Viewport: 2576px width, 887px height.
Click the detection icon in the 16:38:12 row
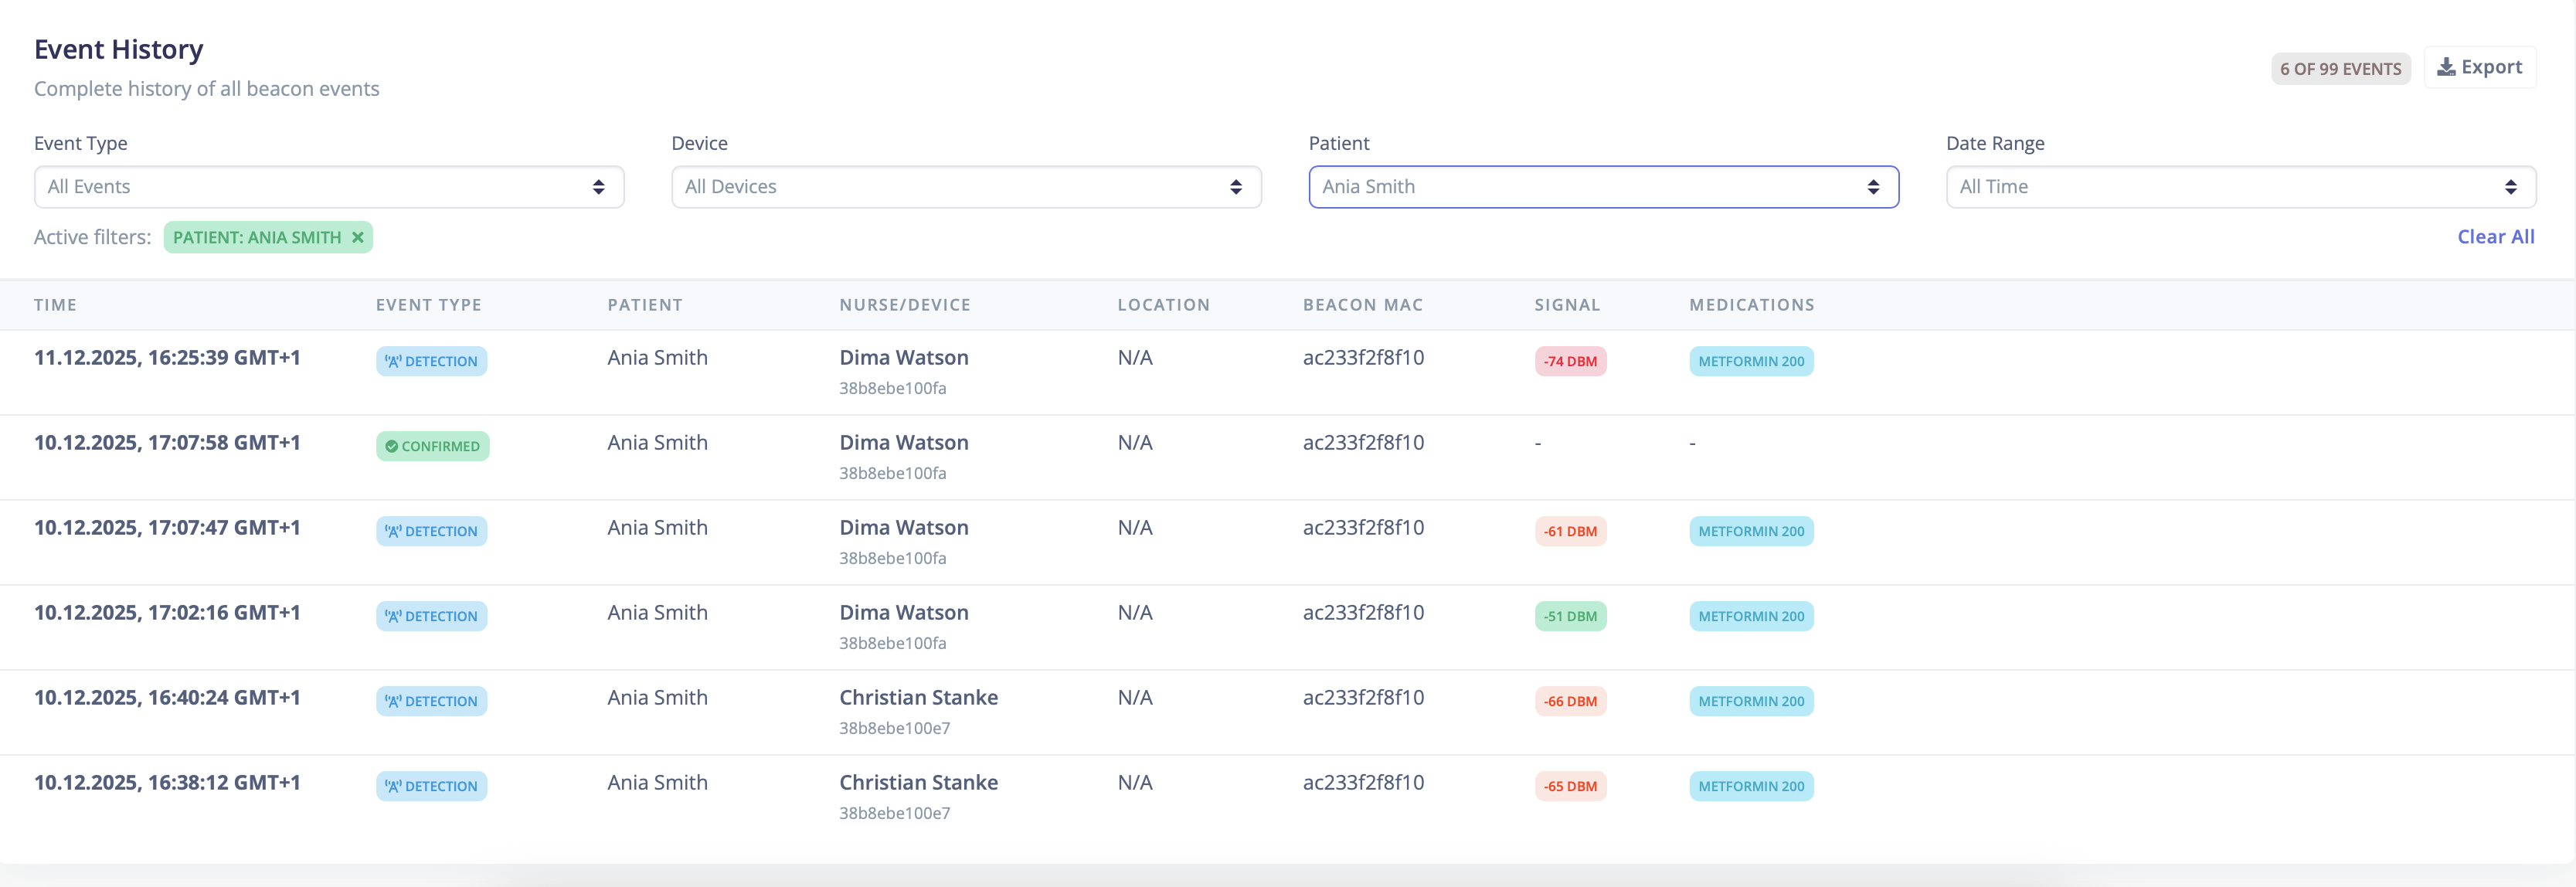click(x=393, y=786)
